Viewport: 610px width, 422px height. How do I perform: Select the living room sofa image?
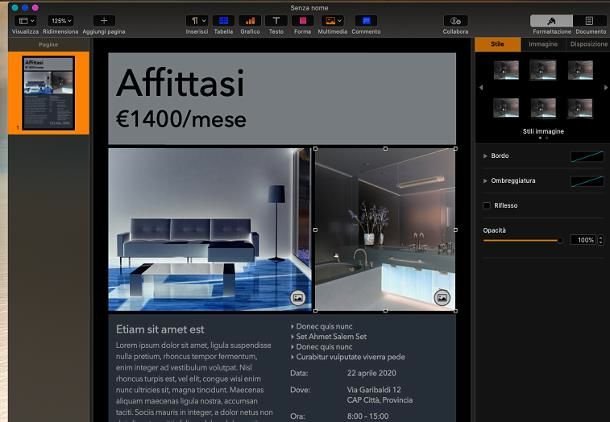pos(210,229)
